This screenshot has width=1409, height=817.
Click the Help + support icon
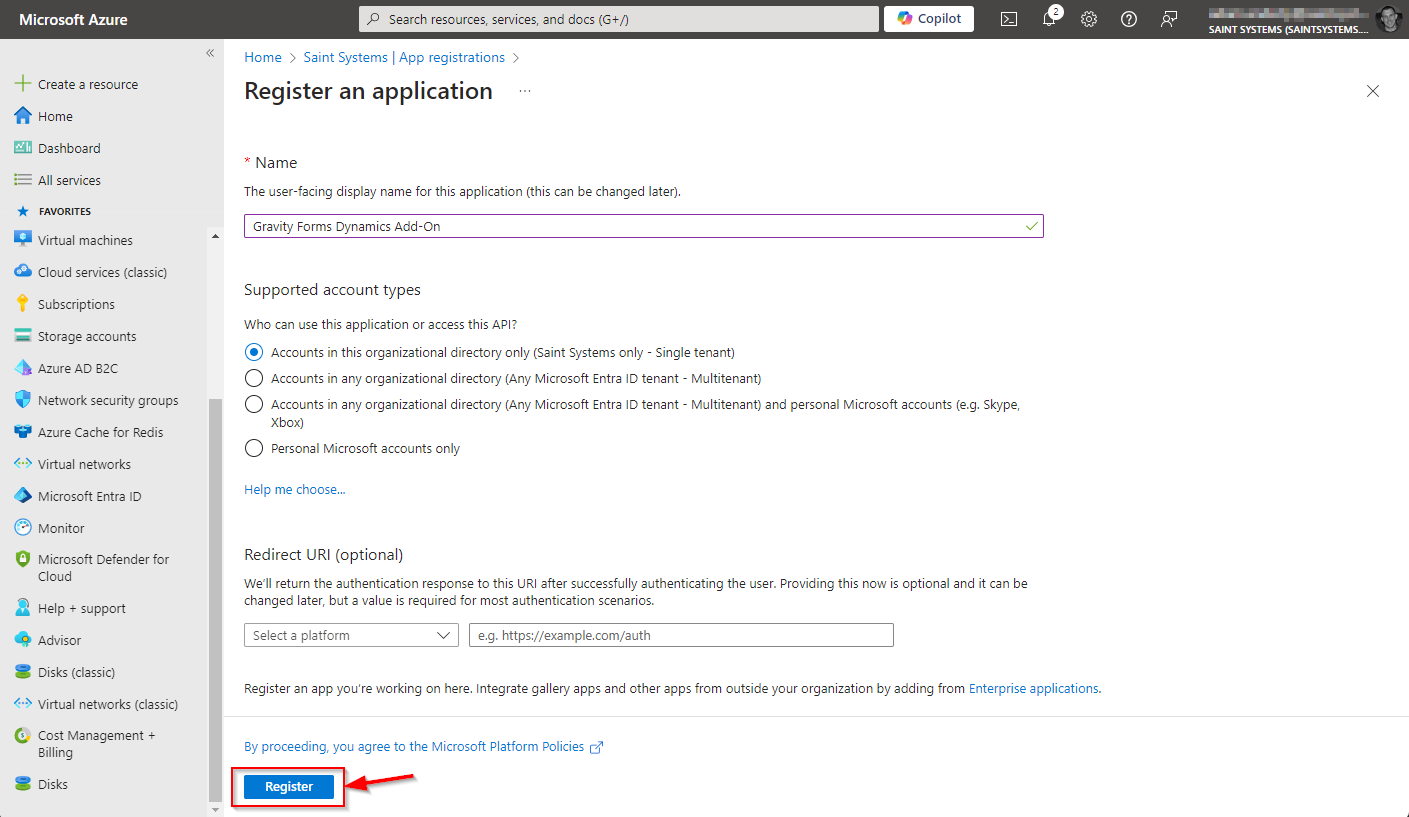tap(23, 608)
